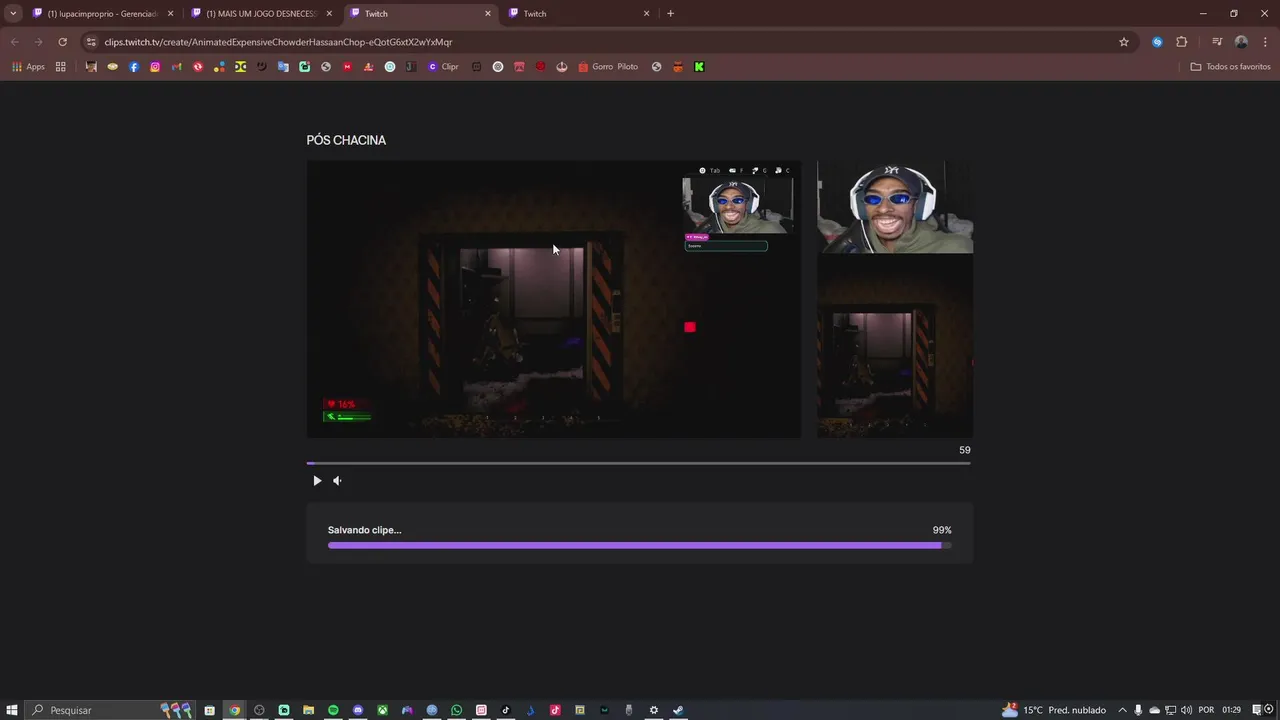Open the Apps bookmarks shortcut
Image resolution: width=1280 pixels, height=720 pixels.
click(28, 67)
